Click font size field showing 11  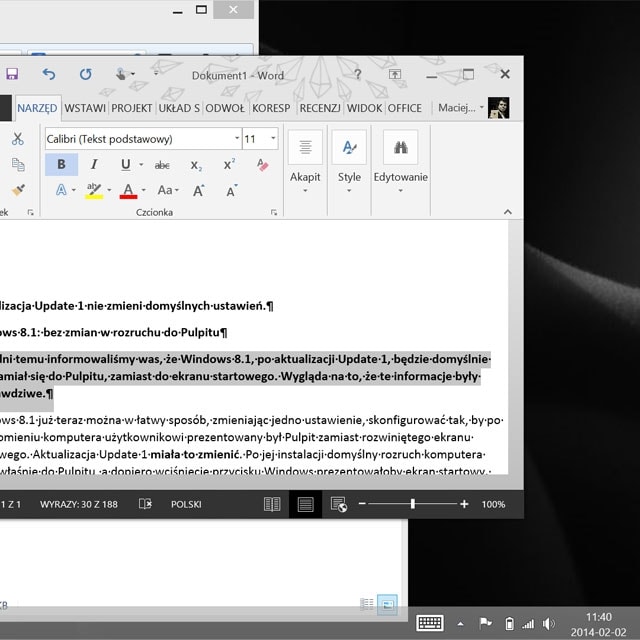click(x=256, y=139)
